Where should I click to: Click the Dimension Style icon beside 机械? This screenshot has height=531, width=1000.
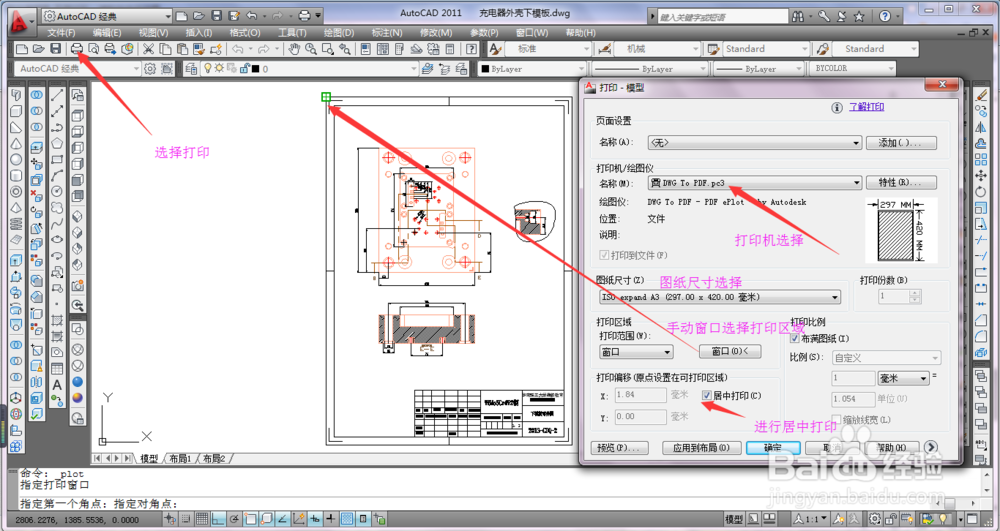click(x=605, y=48)
